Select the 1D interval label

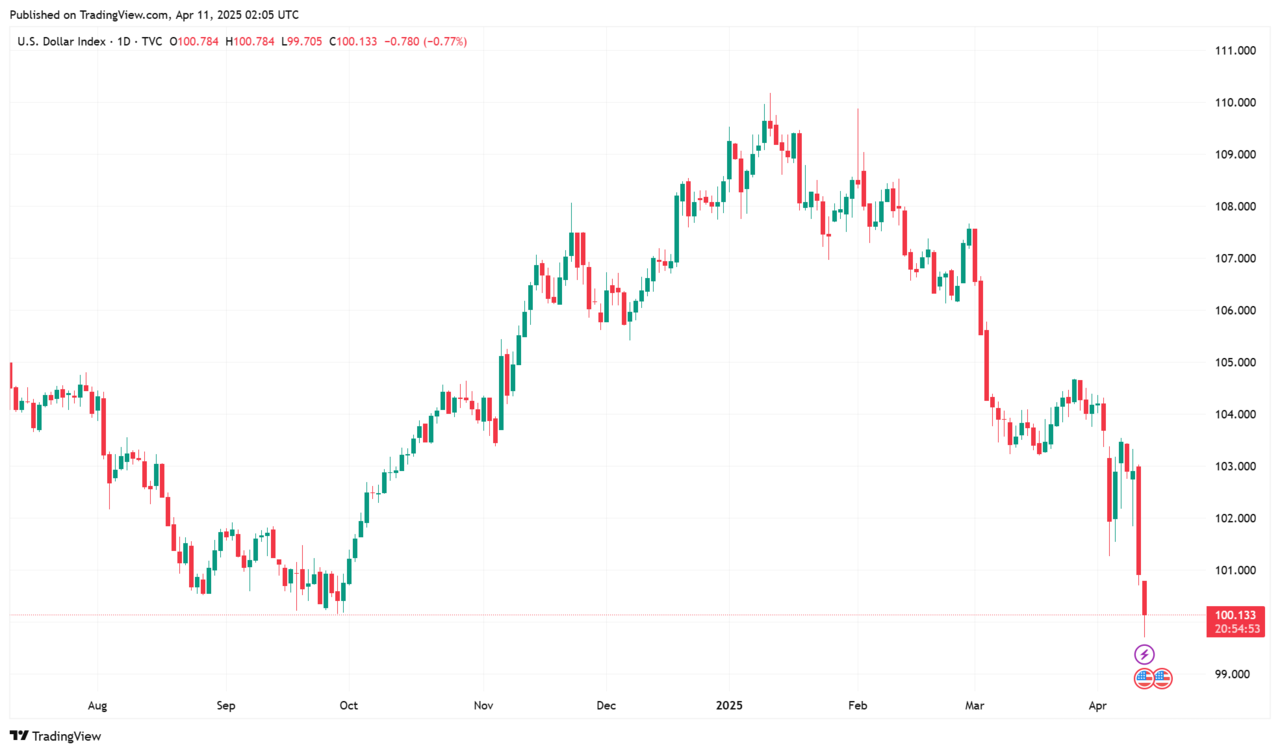125,41
